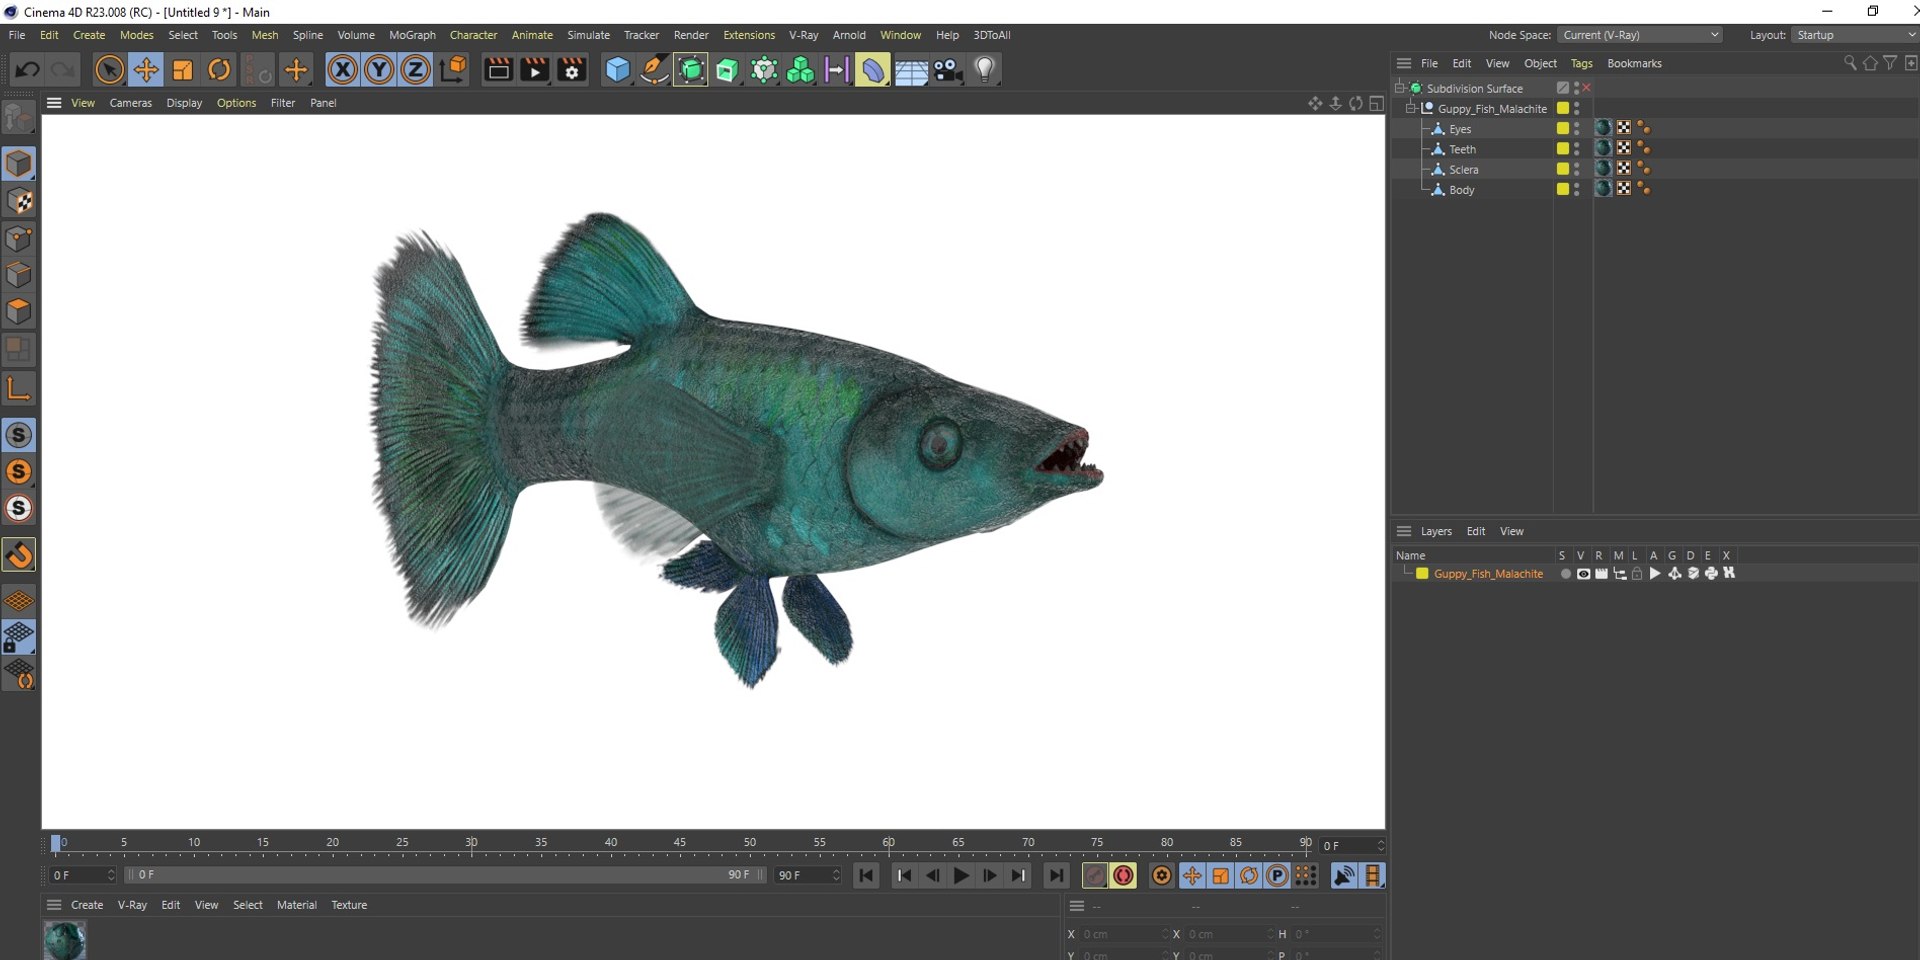Open the Node Space dropdown
This screenshot has height=960, width=1920.
tap(1640, 35)
